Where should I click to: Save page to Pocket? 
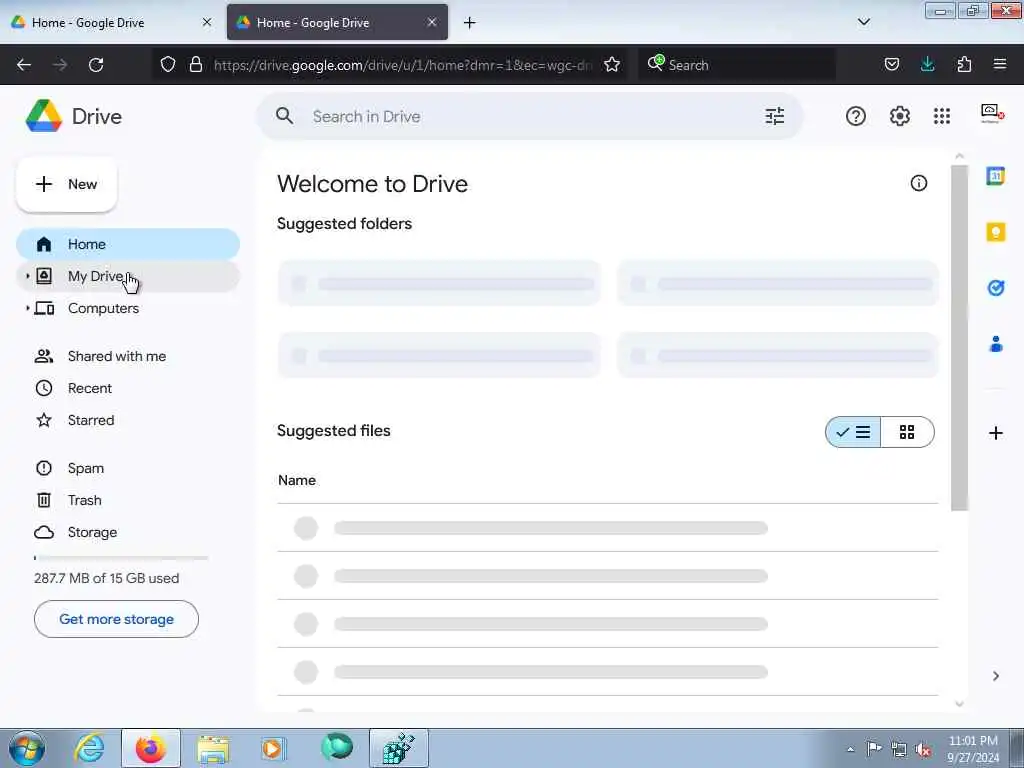[891, 64]
